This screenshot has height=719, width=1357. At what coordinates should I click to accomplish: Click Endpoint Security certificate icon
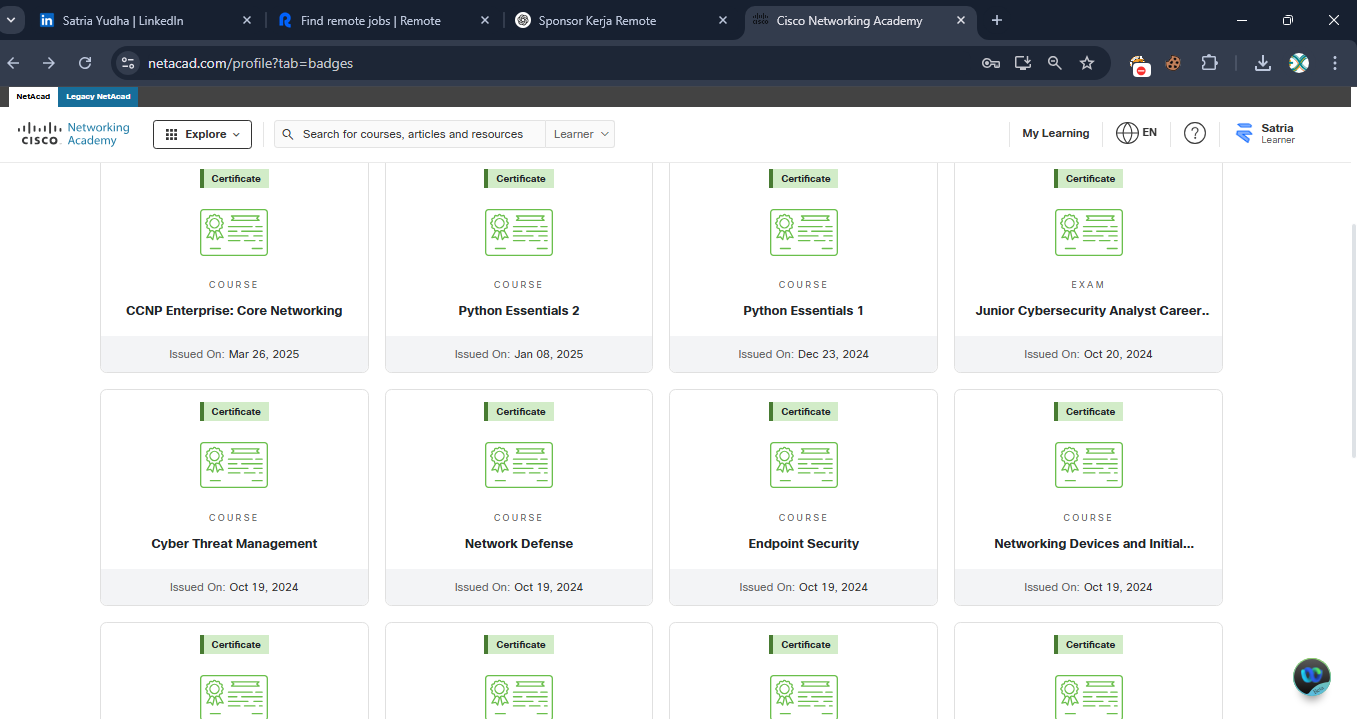click(x=804, y=465)
